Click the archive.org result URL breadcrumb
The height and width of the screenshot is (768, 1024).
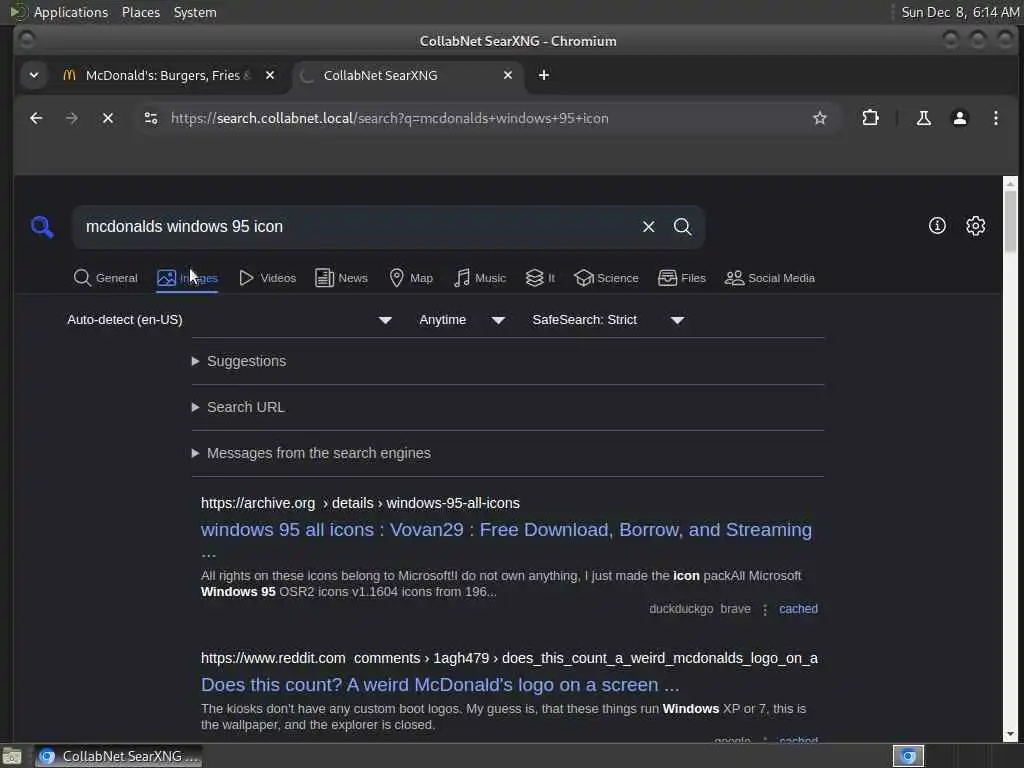pos(360,503)
